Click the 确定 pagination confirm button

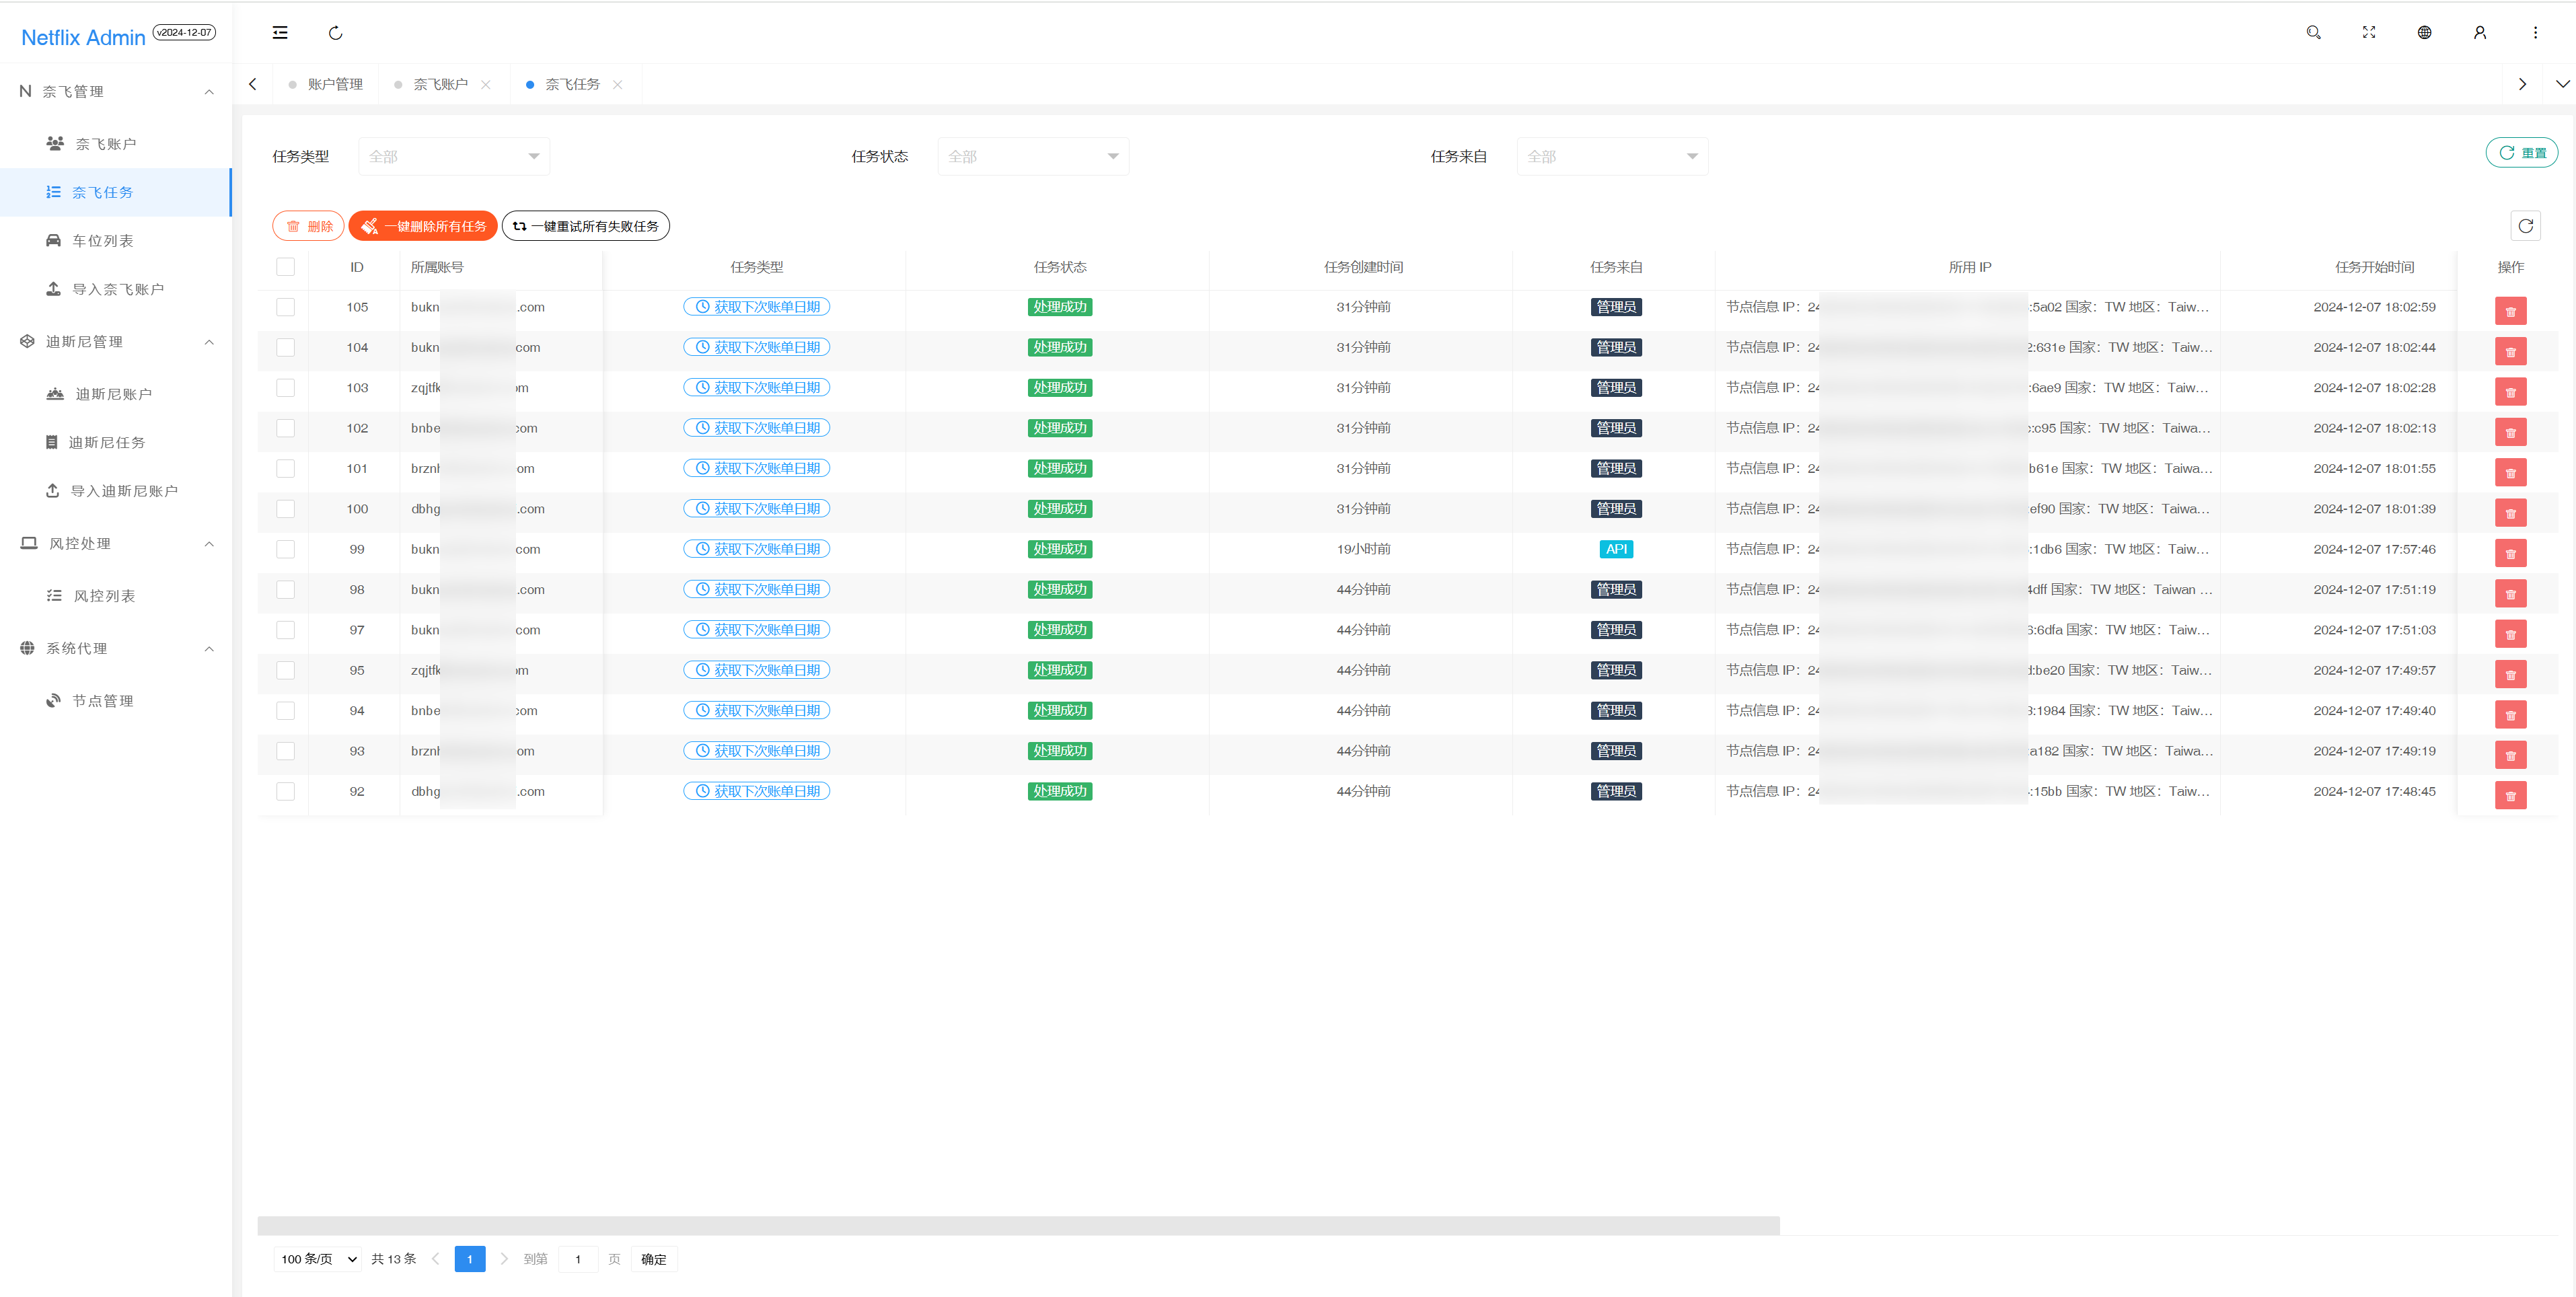(654, 1259)
